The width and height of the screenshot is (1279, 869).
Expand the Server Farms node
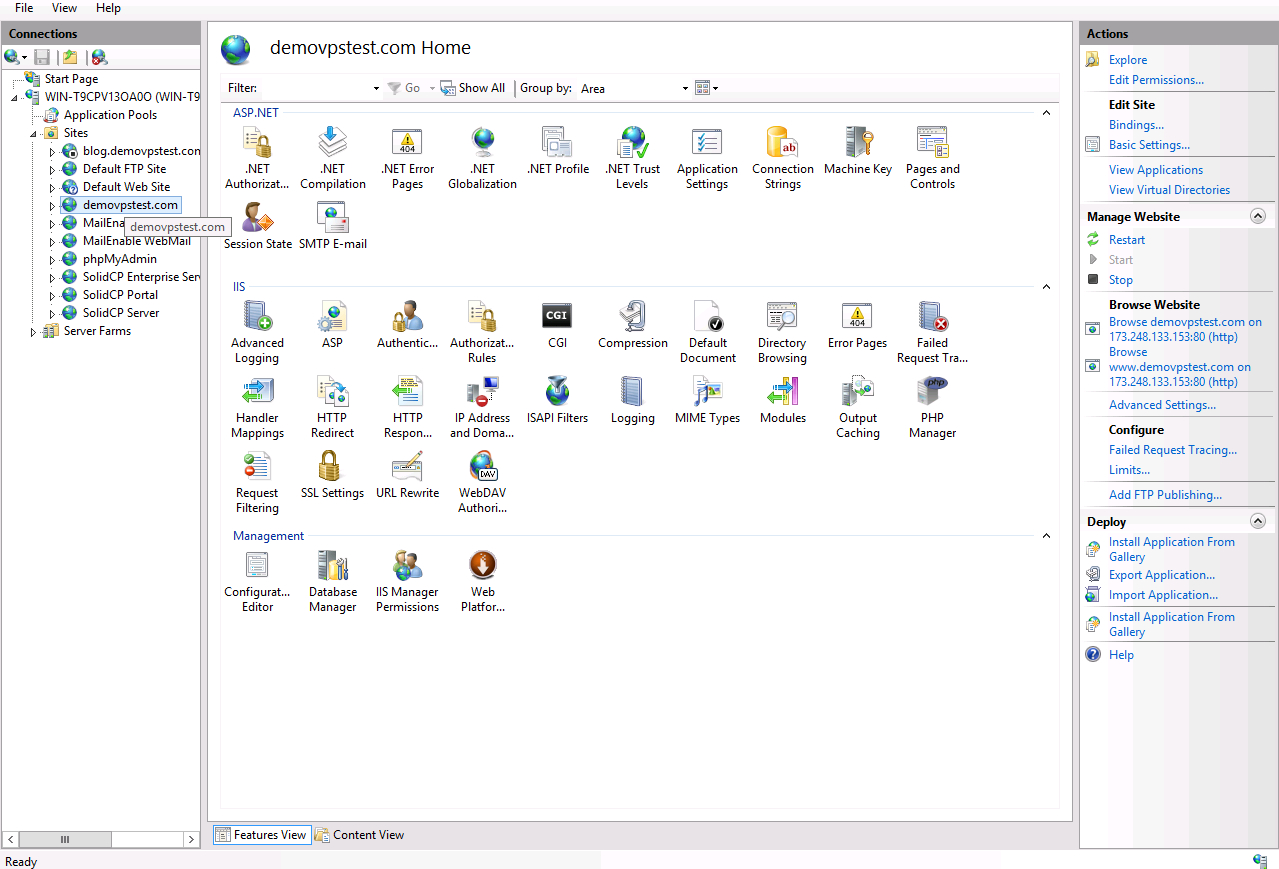(x=34, y=332)
